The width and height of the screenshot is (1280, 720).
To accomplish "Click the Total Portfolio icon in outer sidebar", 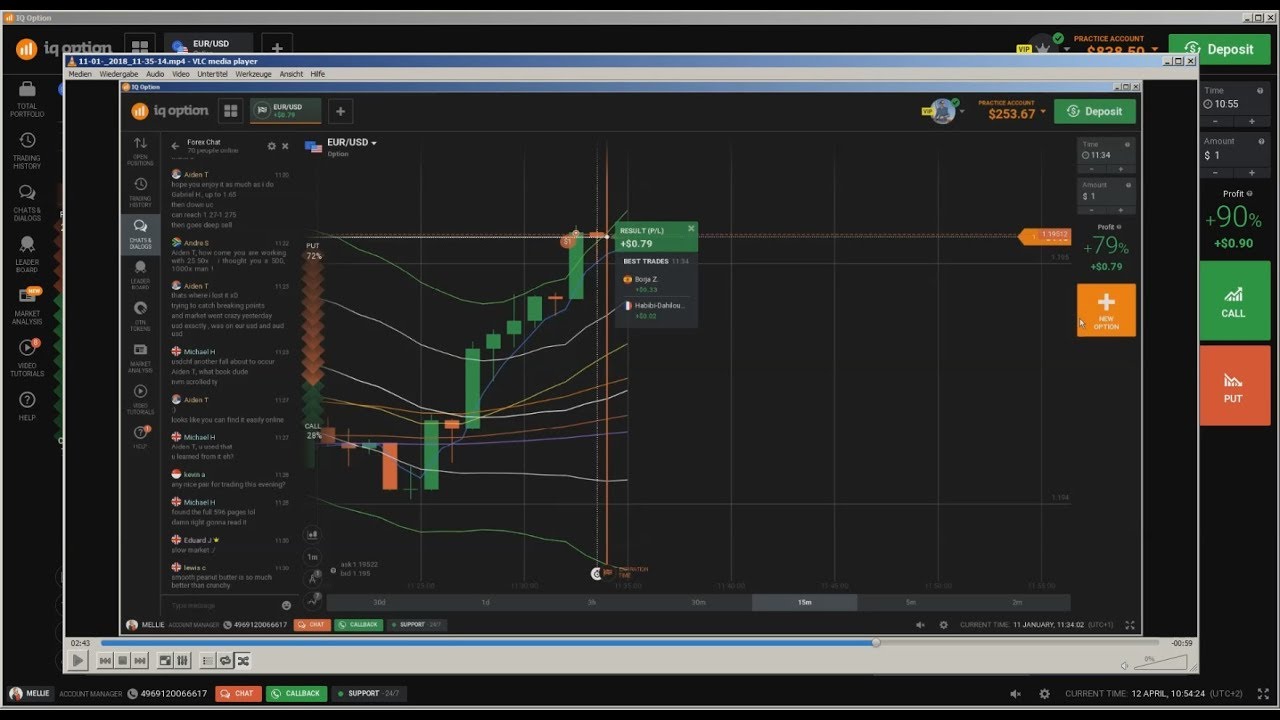I will [27, 99].
